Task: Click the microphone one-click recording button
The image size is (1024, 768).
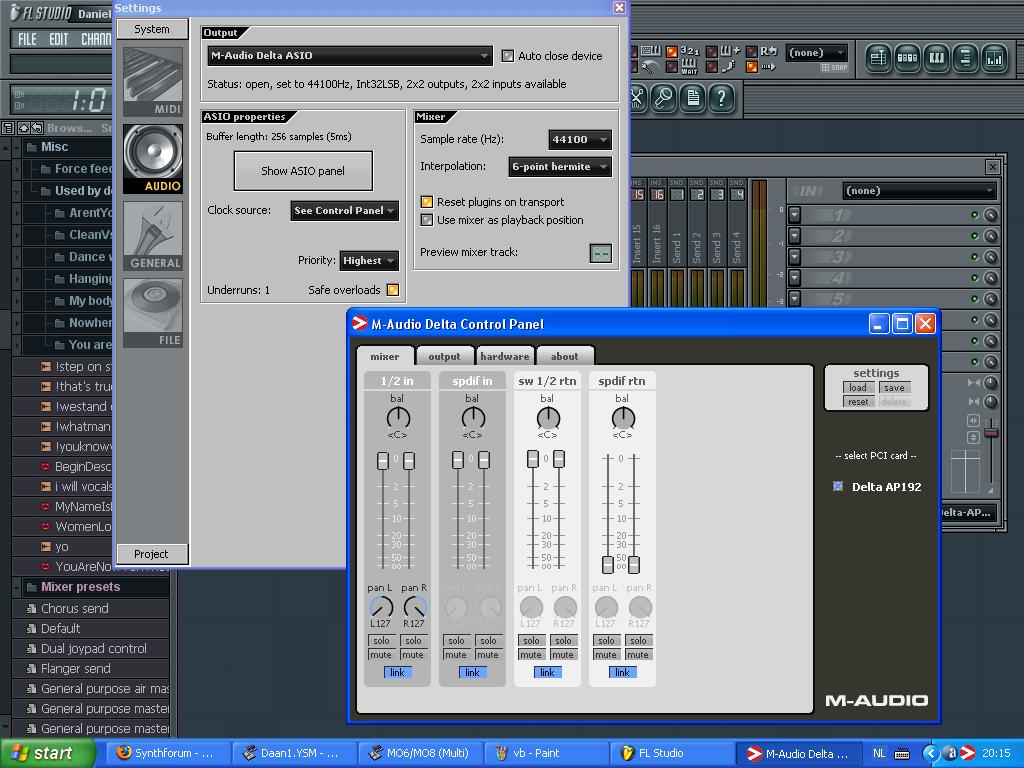Action: tap(664, 99)
